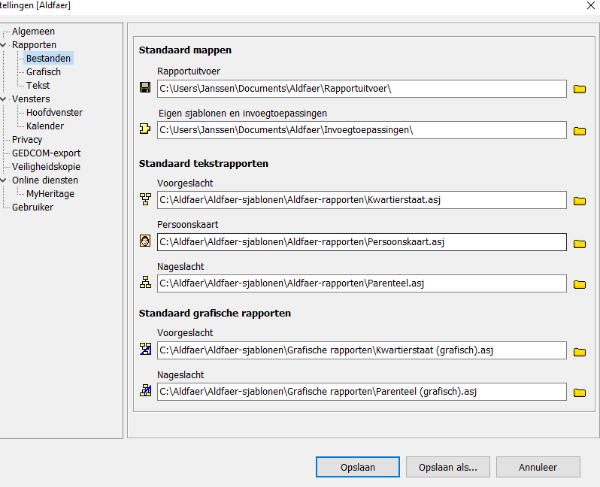Click the Opslaan als... button
600x487 pixels.
[x=448, y=466]
